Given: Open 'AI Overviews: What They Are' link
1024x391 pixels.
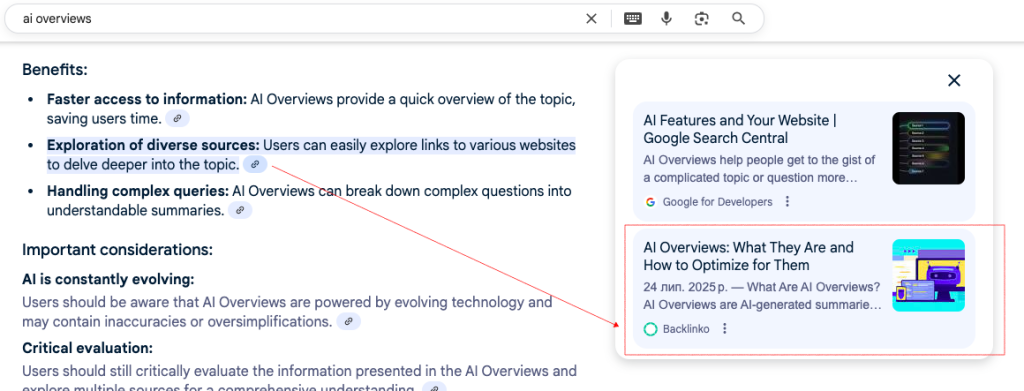Looking at the screenshot, I should point(748,257).
